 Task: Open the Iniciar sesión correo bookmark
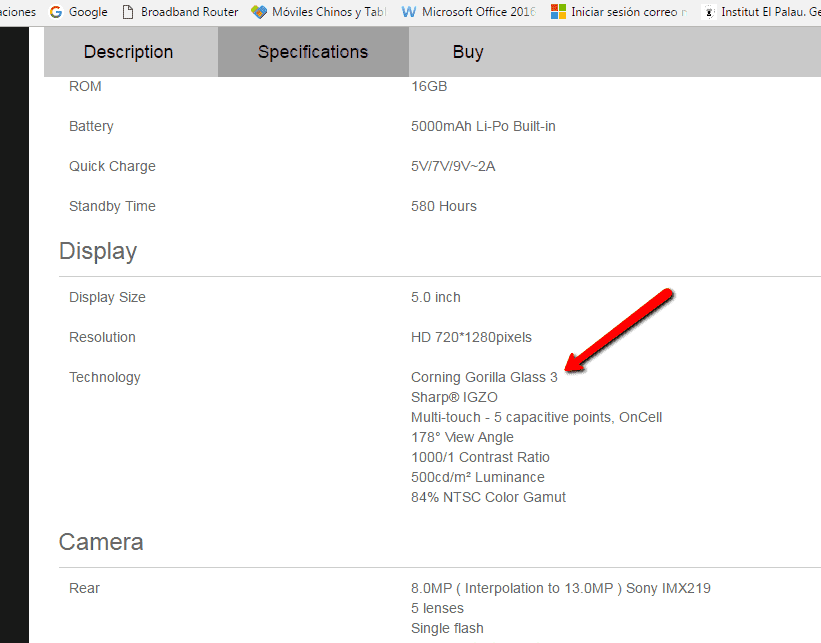click(619, 12)
